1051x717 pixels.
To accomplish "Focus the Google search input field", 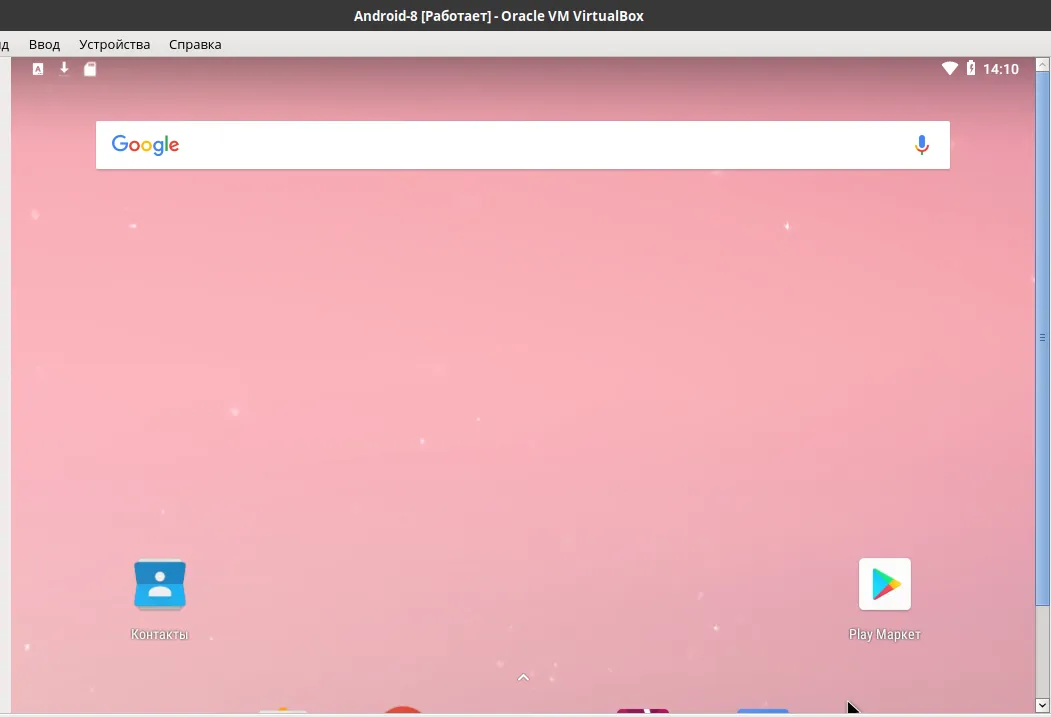I will coord(523,145).
